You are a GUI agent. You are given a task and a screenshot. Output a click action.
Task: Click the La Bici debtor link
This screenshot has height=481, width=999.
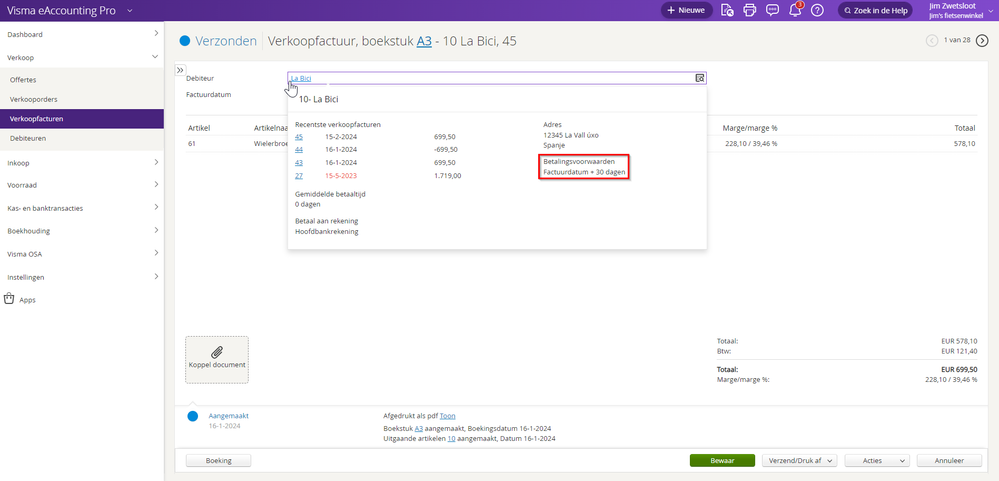301,78
